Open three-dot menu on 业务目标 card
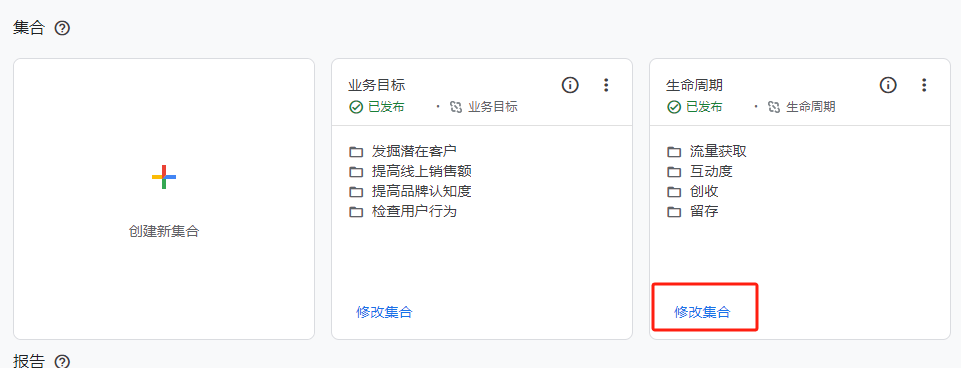961x368 pixels. pos(606,85)
